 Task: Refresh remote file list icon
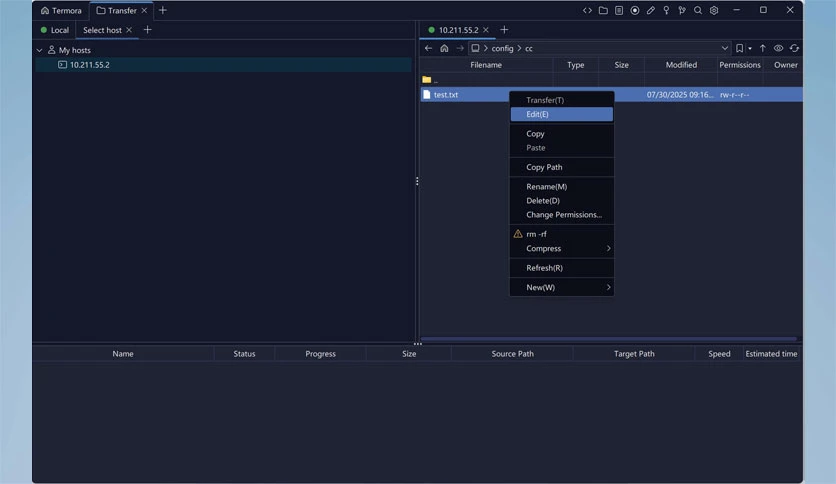coord(794,48)
